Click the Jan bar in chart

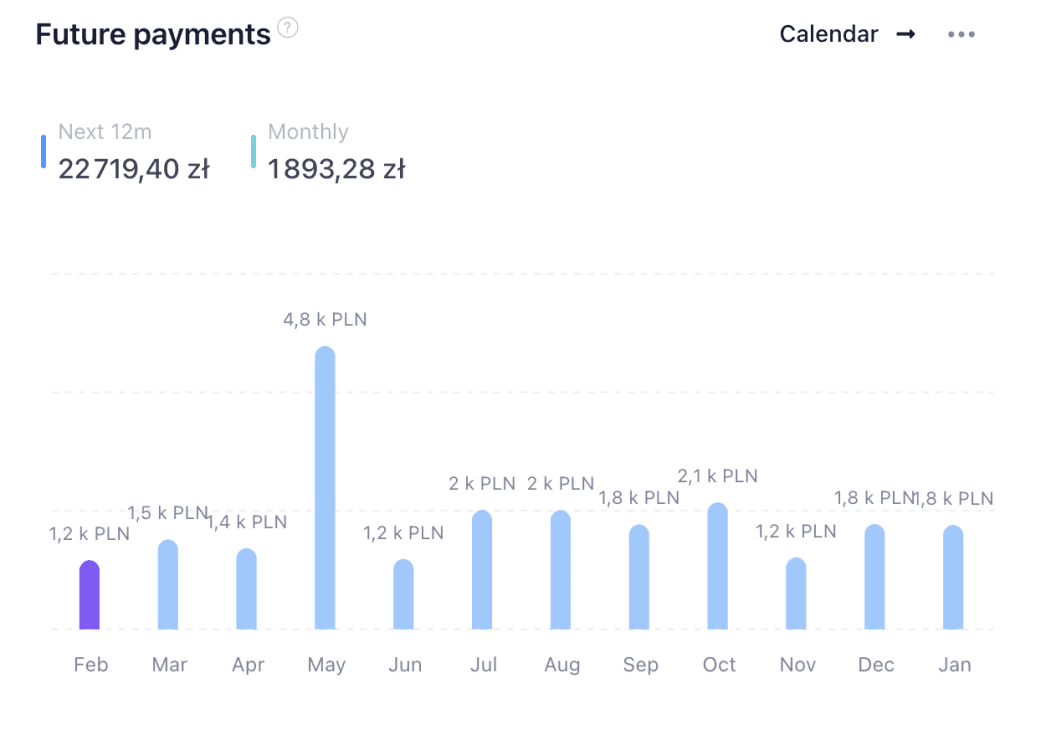(953, 577)
